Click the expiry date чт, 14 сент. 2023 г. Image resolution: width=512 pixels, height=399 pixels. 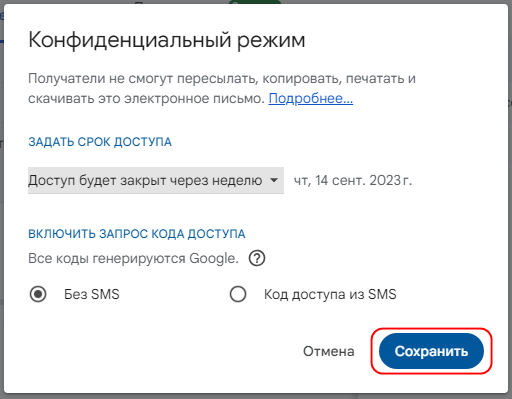click(353, 180)
